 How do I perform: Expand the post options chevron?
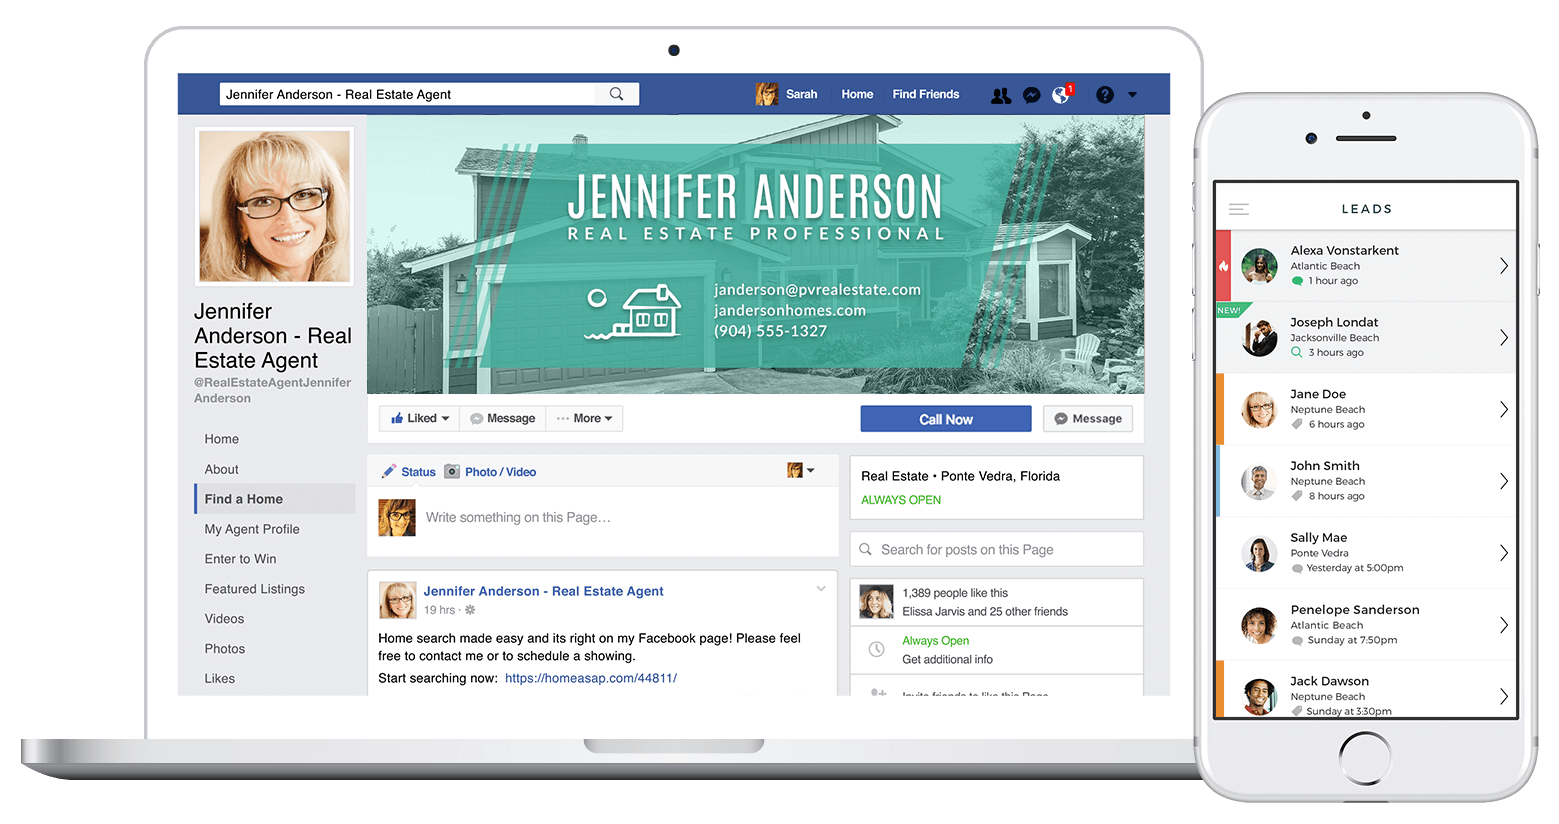click(x=821, y=588)
